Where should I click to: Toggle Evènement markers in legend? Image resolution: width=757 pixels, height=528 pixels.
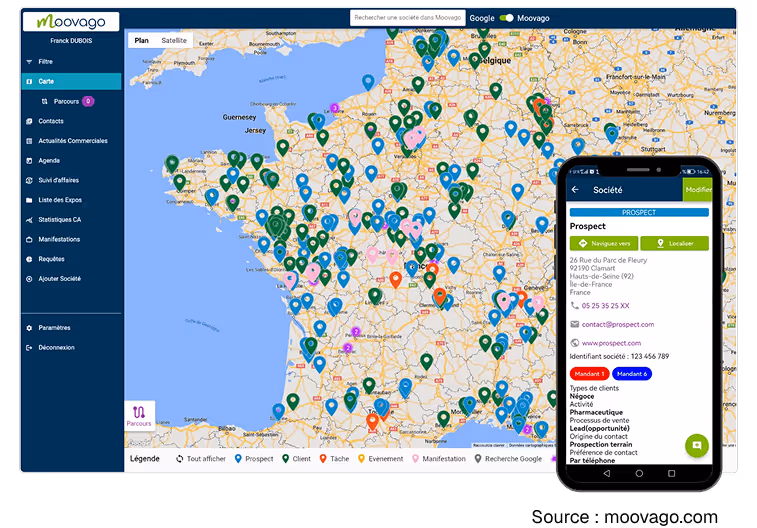pyautogui.click(x=380, y=459)
